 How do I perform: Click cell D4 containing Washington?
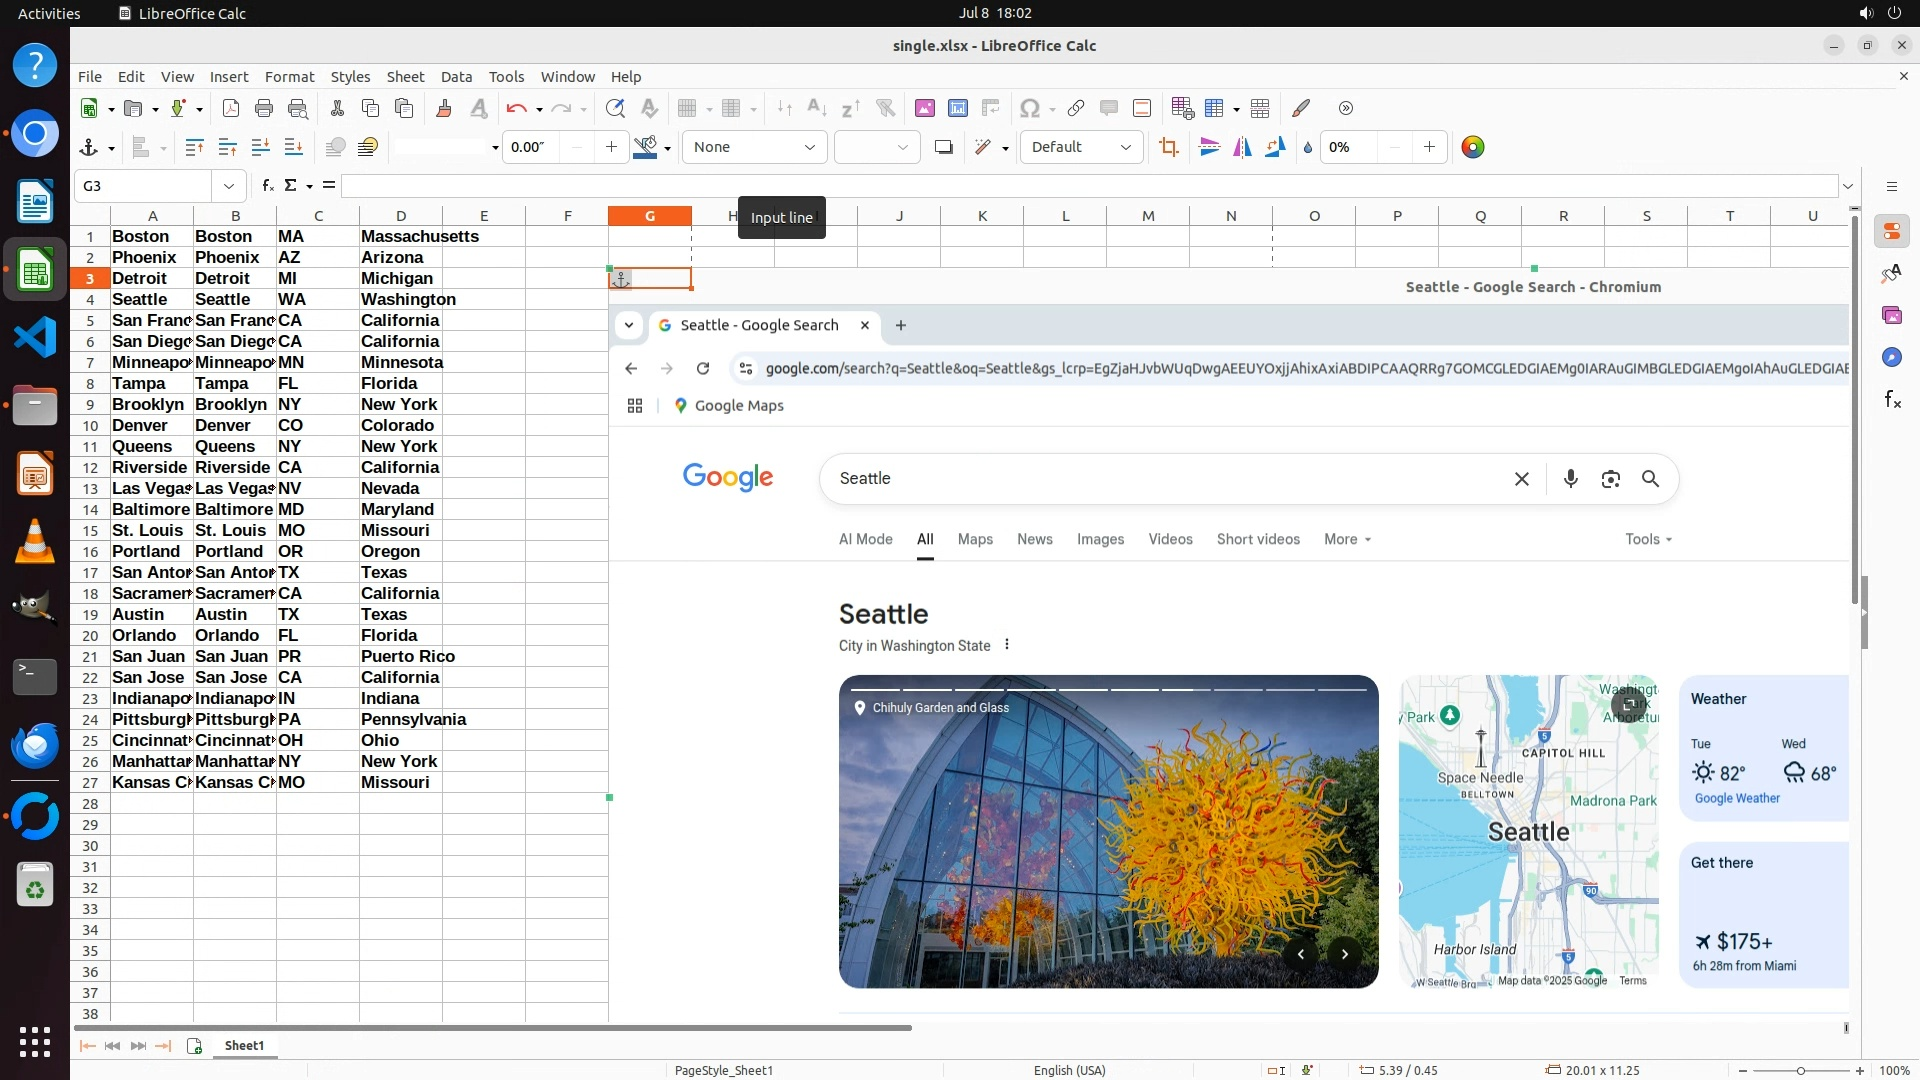[x=401, y=299]
